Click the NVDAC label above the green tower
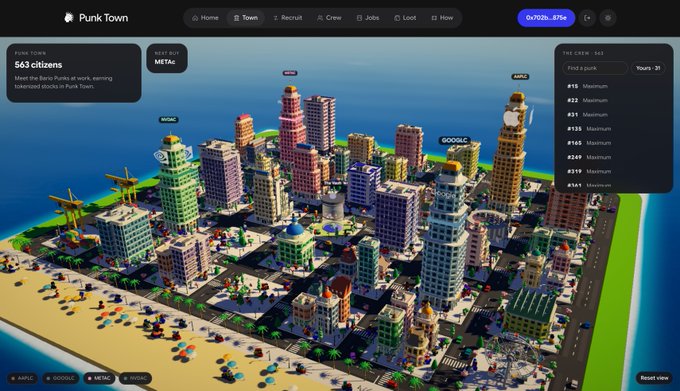This screenshot has width=680, height=391. tap(169, 120)
